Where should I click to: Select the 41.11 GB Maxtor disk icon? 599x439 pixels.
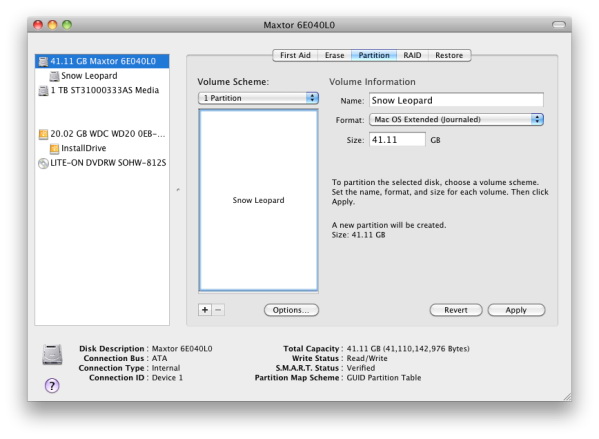click(43, 61)
